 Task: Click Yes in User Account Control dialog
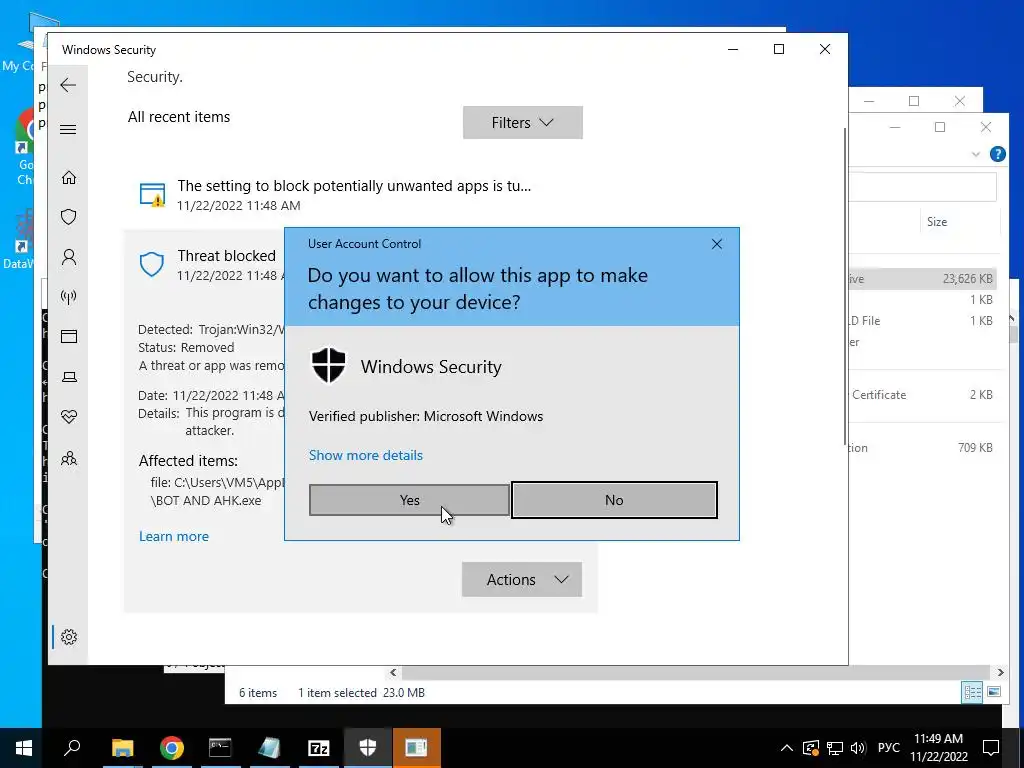pyautogui.click(x=409, y=500)
